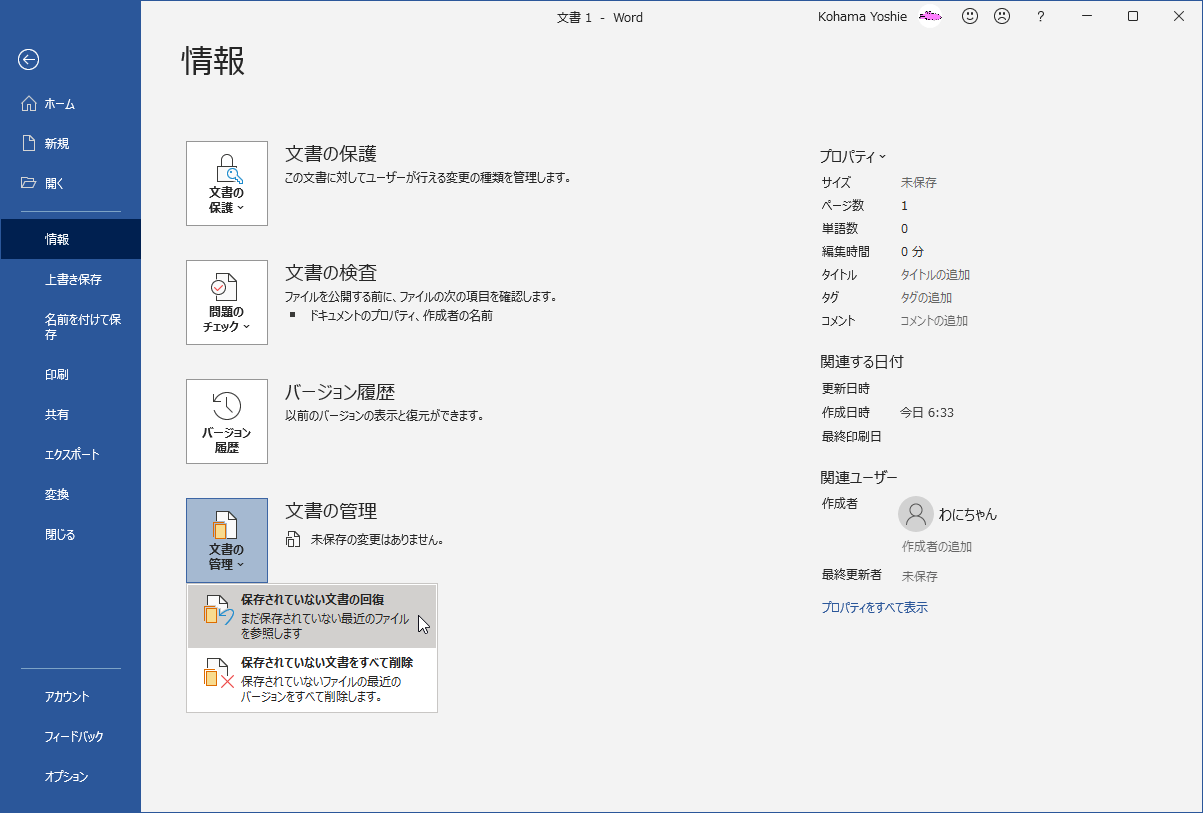Open the バージョン履歴 (Version History) icon

[226, 421]
